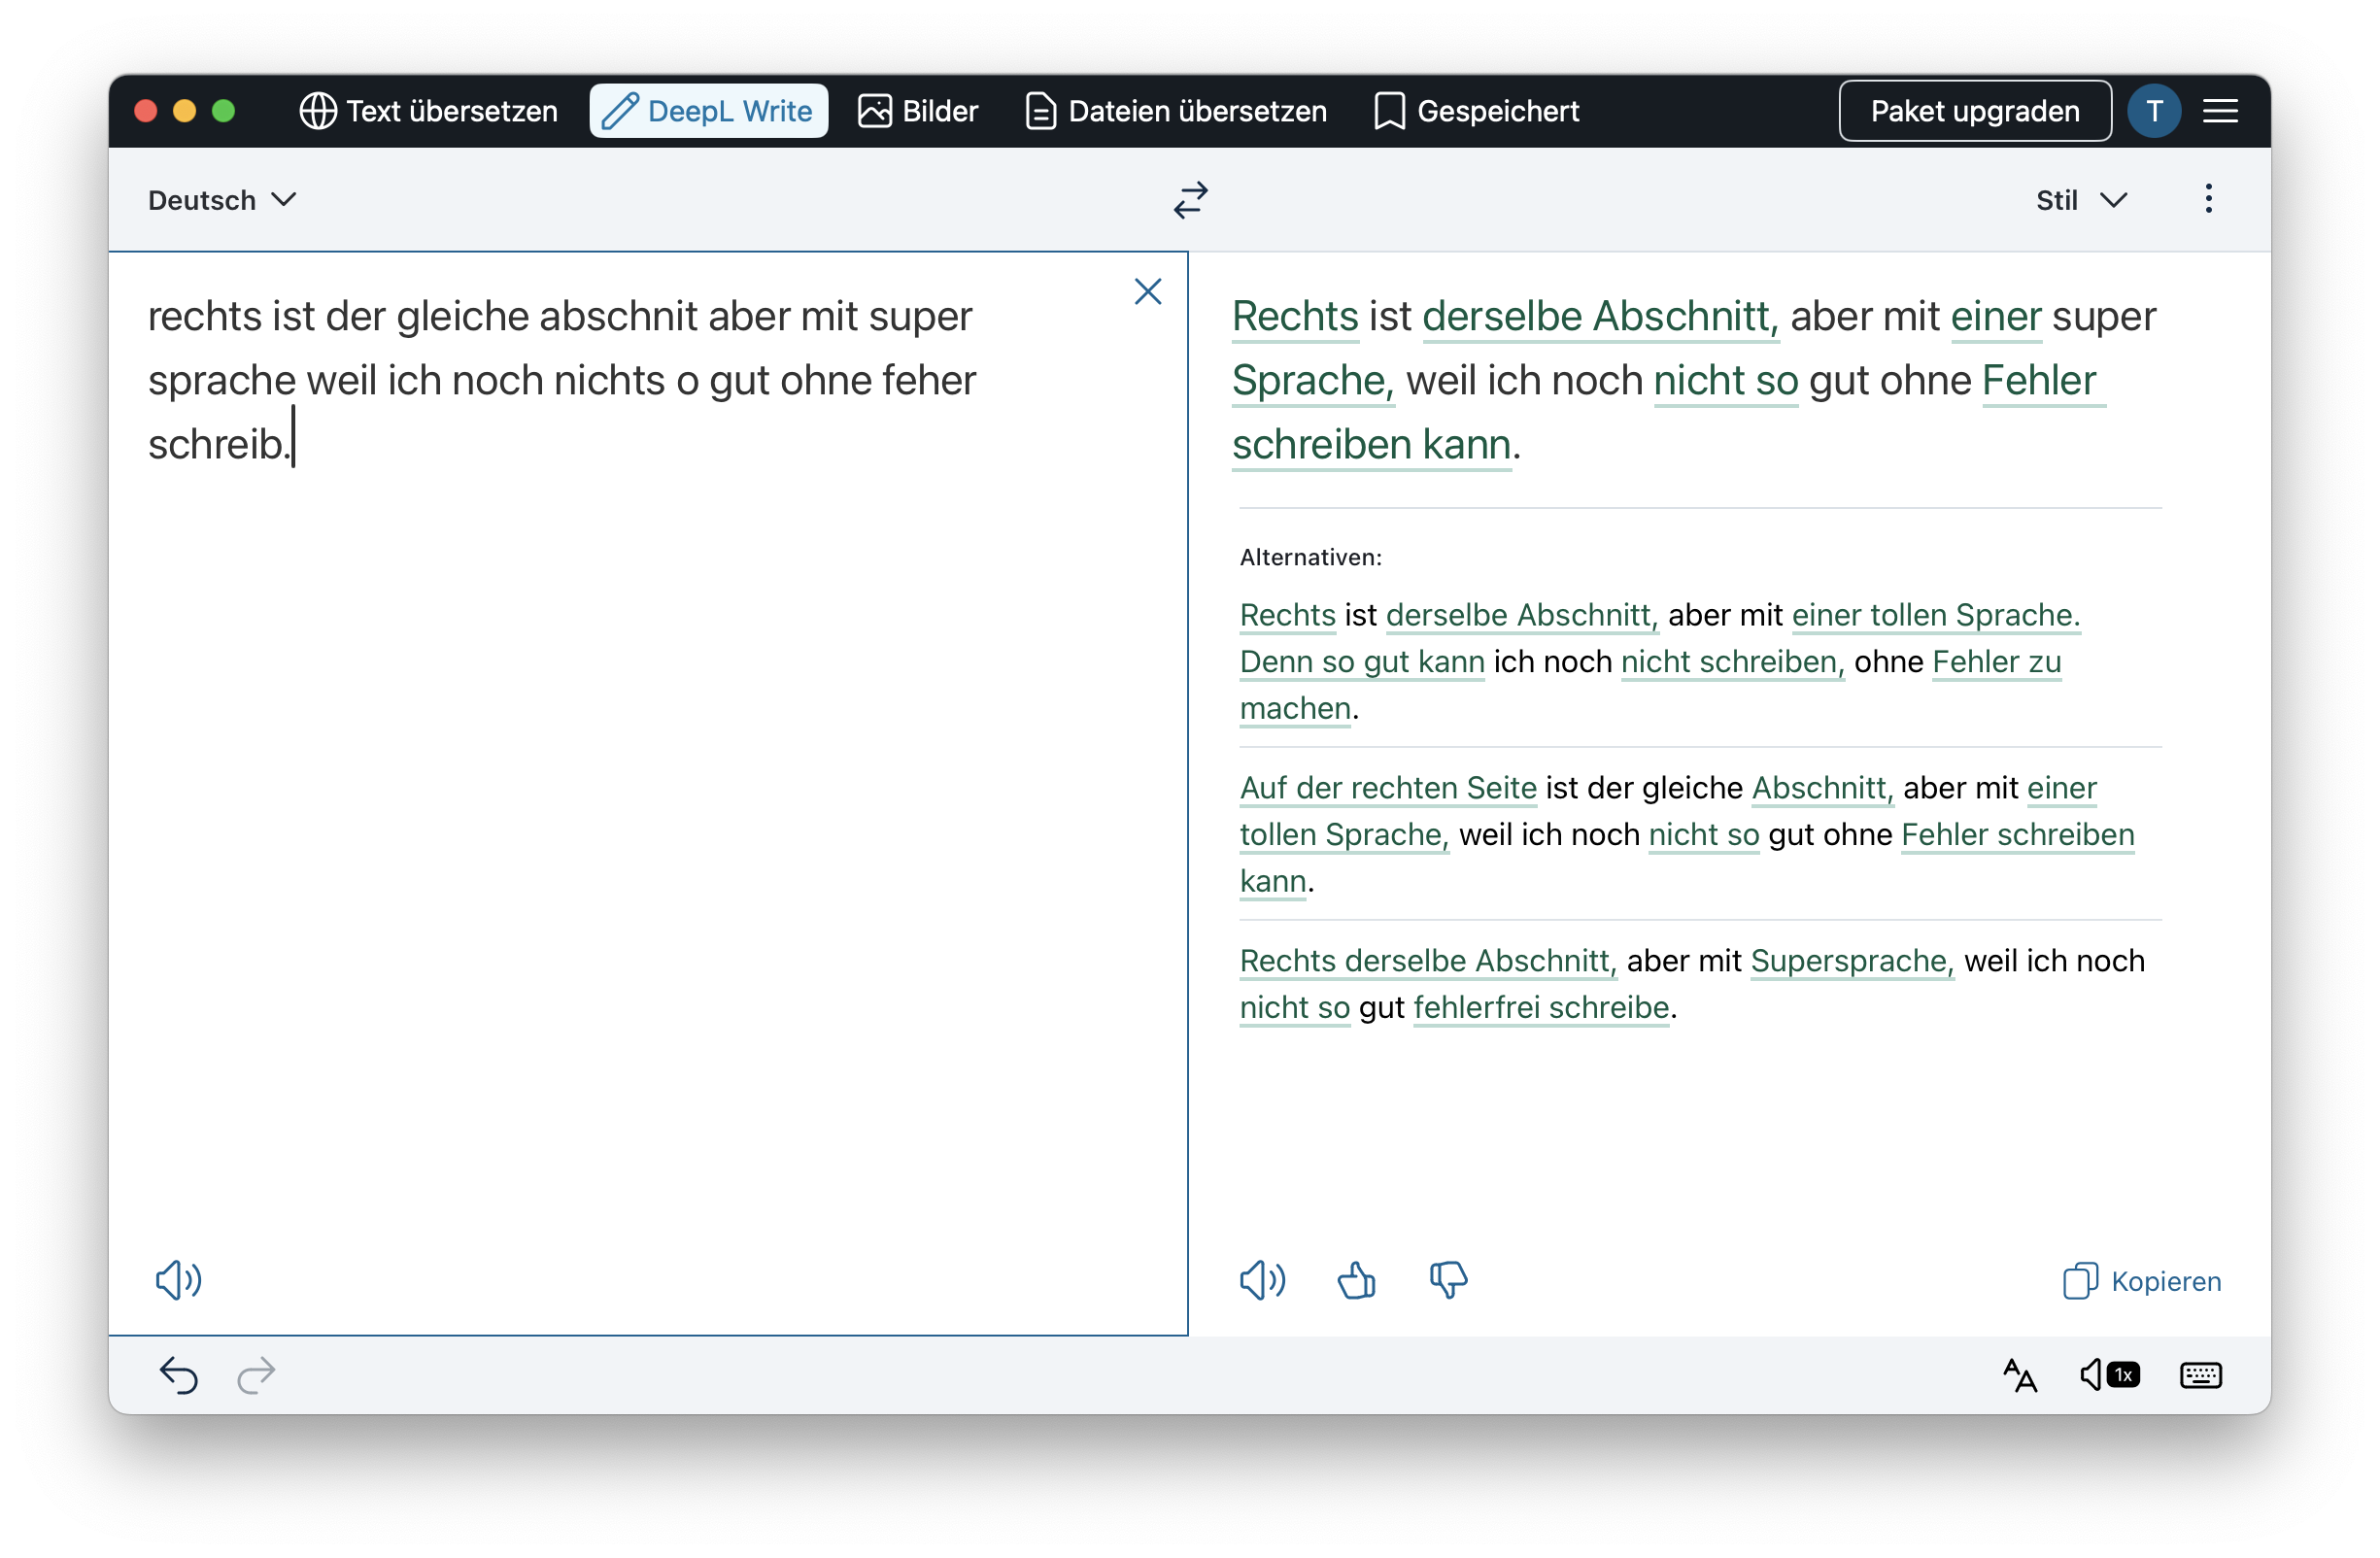Adjust the font size icon

coord(2019,1375)
